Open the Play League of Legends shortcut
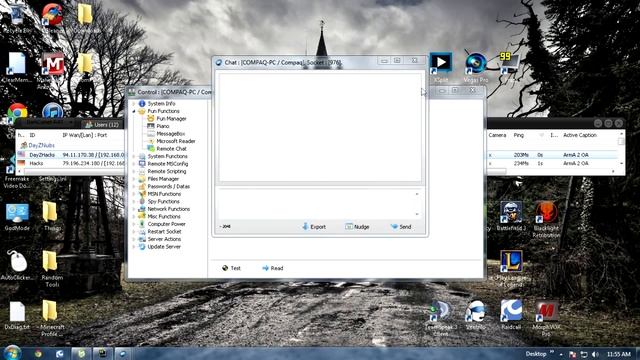Image resolution: width=640 pixels, height=360 pixels. (511, 269)
